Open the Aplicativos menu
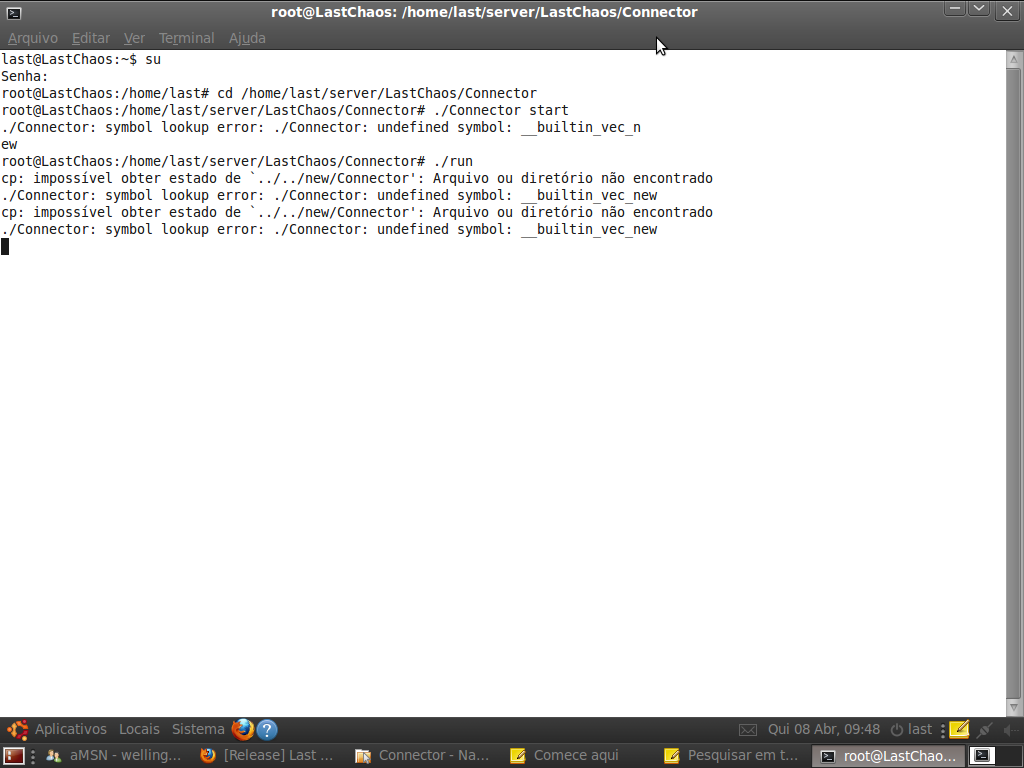This screenshot has width=1024, height=768. tap(71, 729)
